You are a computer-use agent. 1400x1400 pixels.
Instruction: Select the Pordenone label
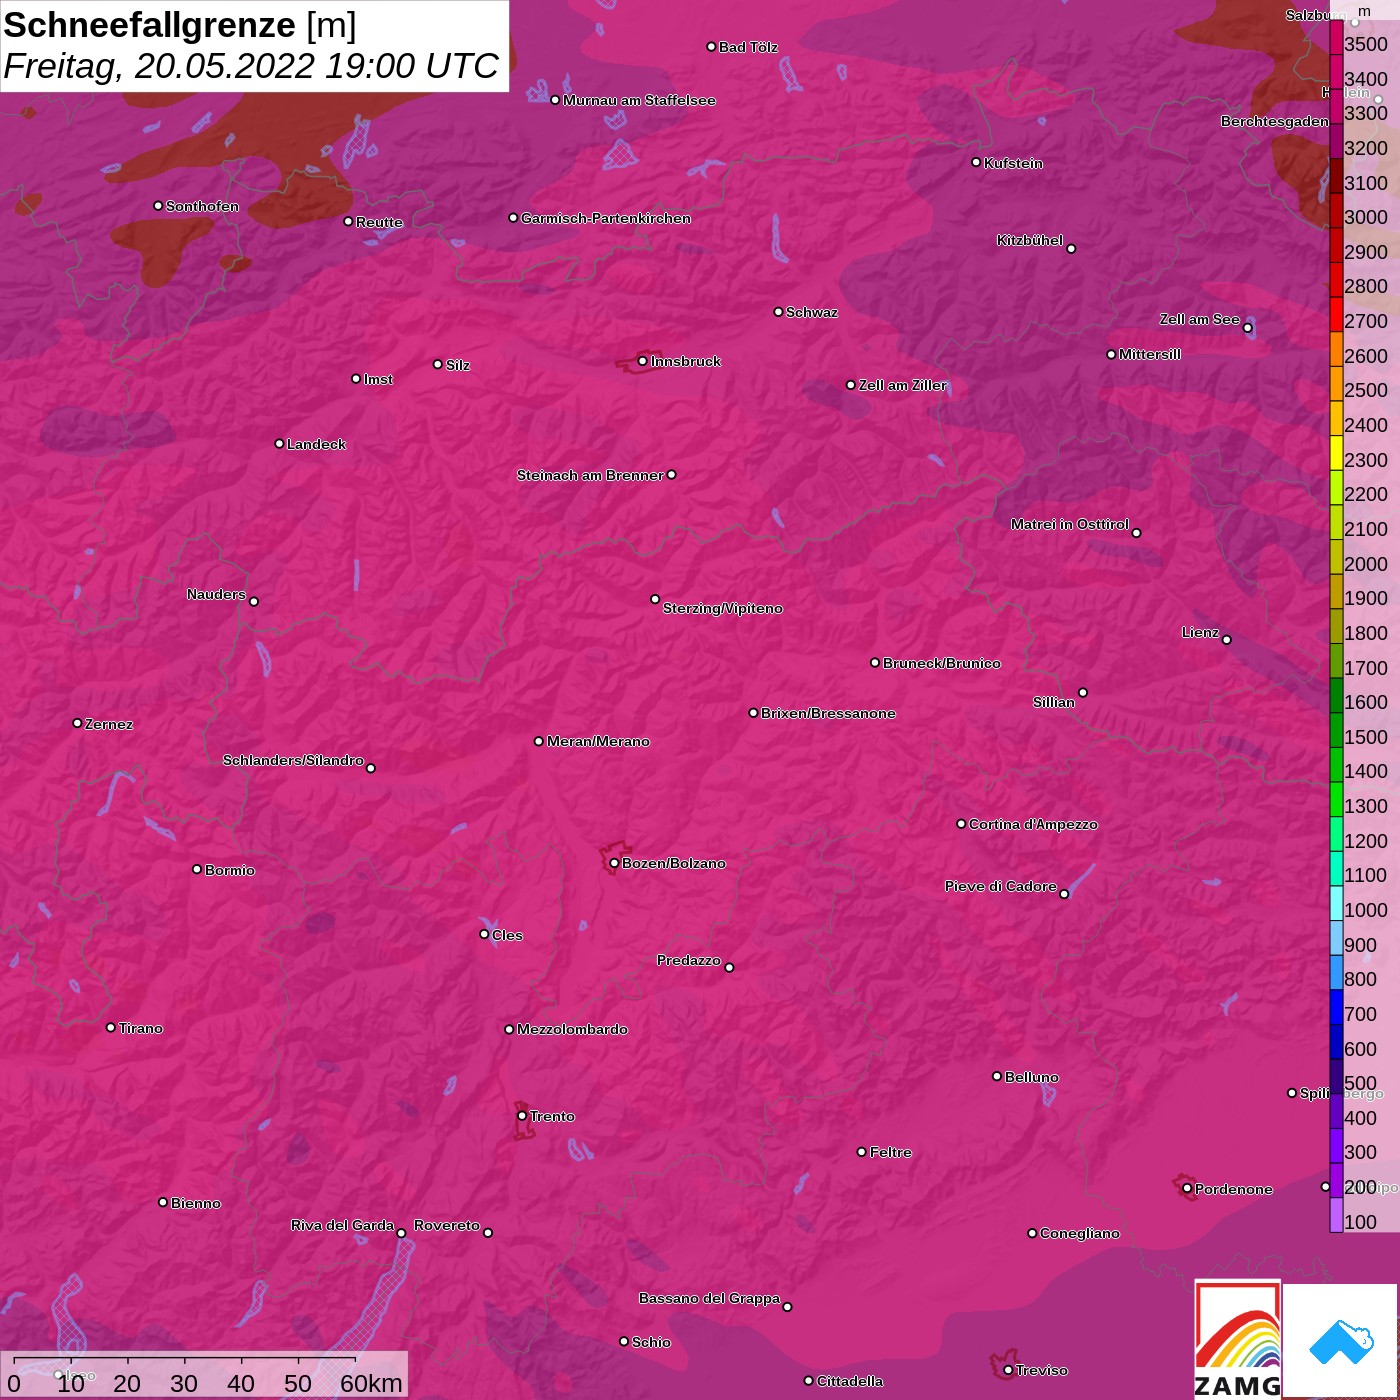(1233, 1189)
